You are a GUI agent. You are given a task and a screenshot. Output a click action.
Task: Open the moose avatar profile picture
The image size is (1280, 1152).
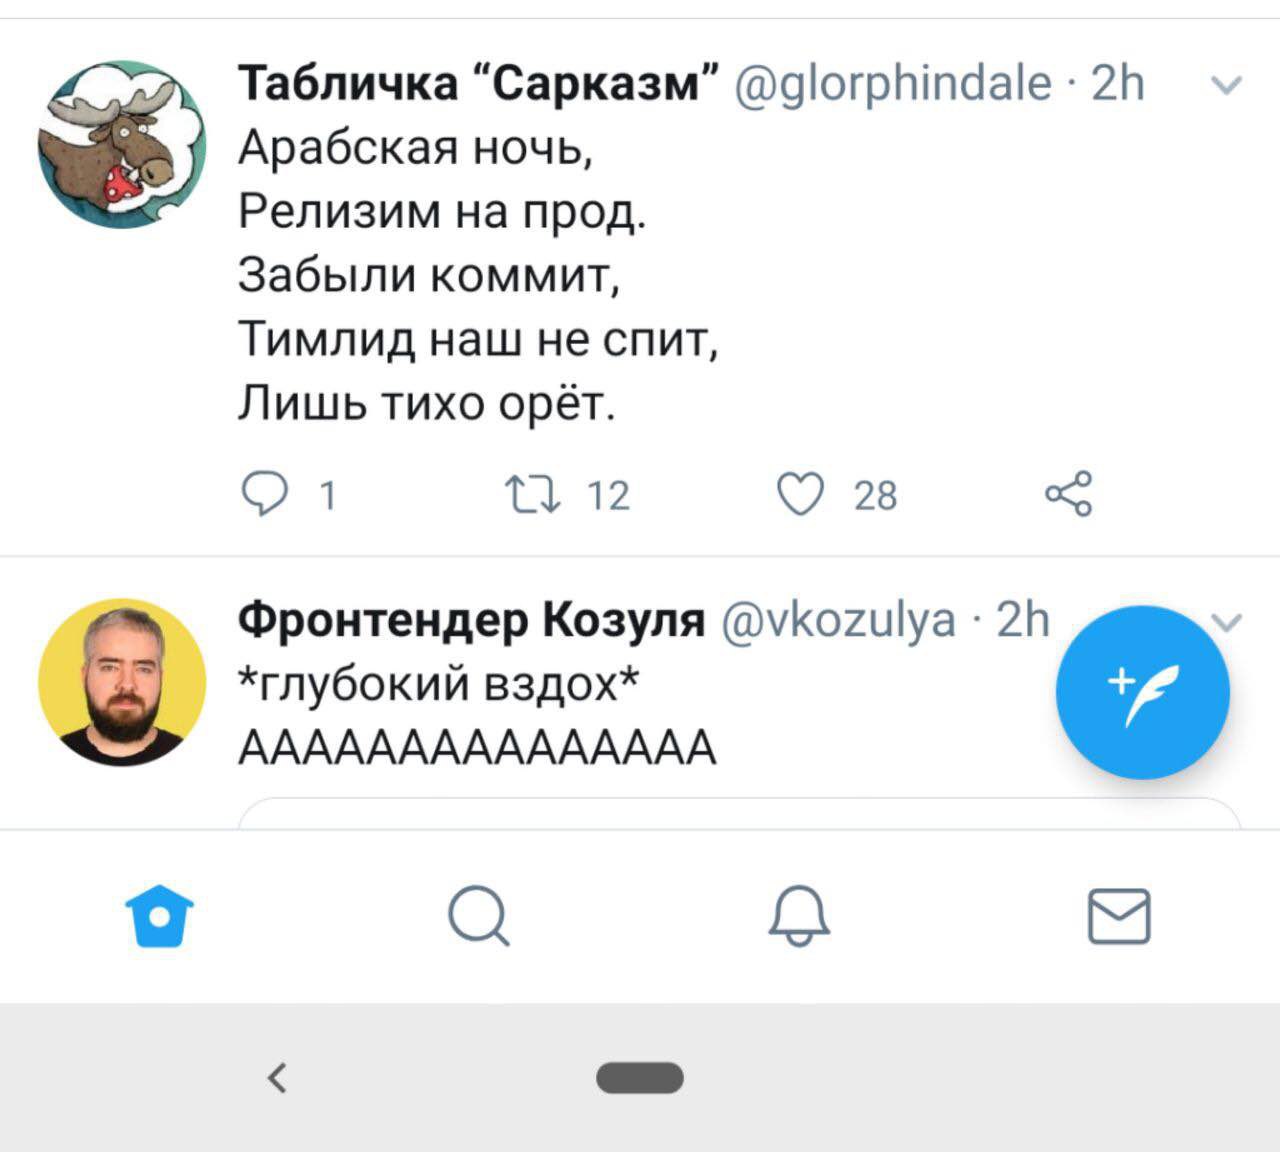pyautogui.click(x=122, y=145)
